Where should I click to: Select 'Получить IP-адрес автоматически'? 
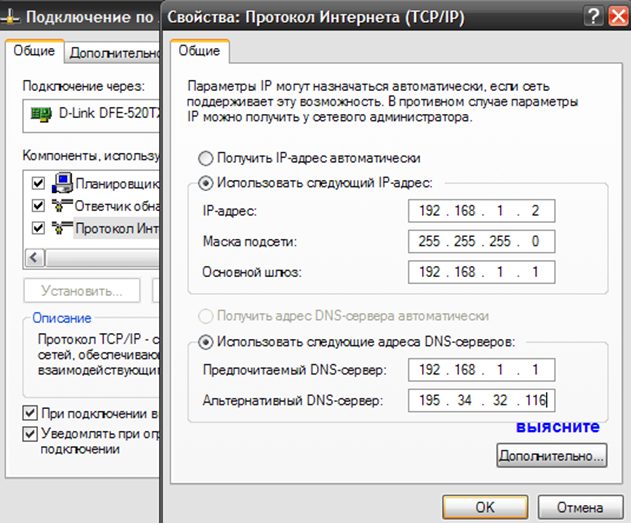205,159
